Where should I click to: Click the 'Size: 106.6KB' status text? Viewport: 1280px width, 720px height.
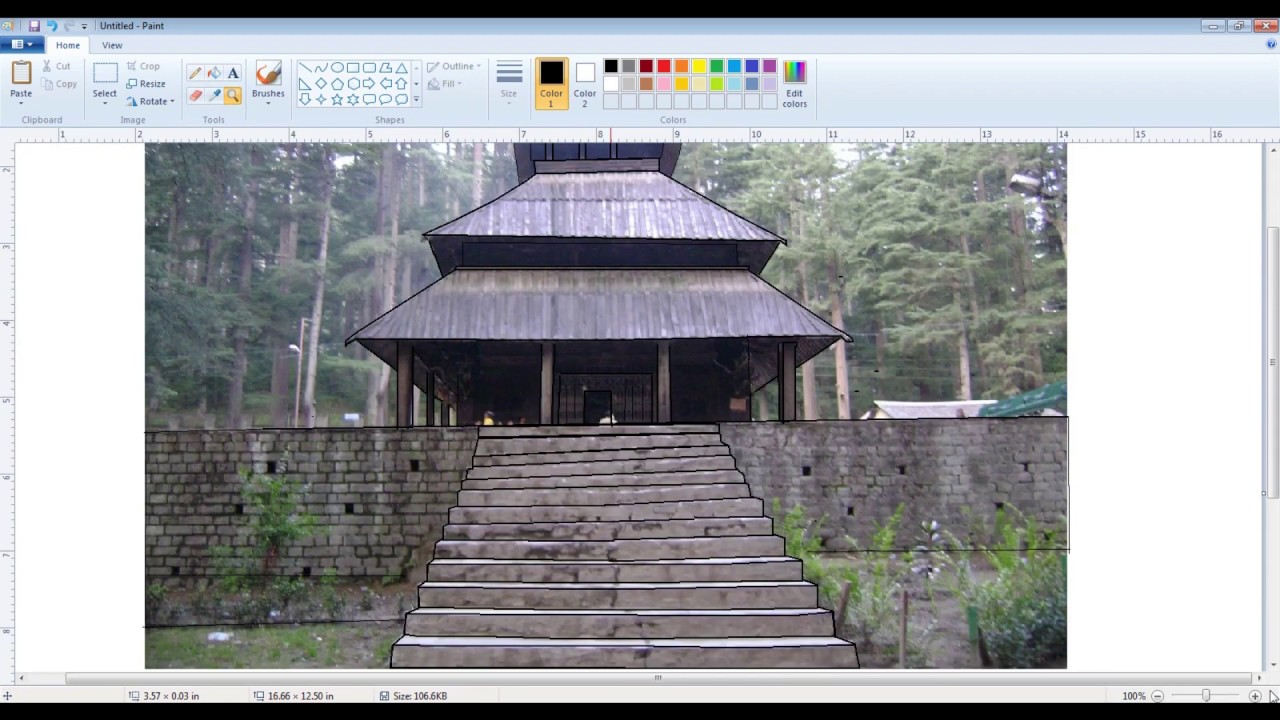click(420, 696)
